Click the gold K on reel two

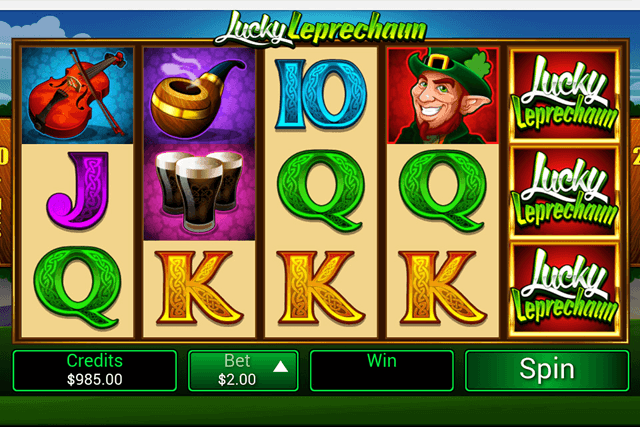199,287
